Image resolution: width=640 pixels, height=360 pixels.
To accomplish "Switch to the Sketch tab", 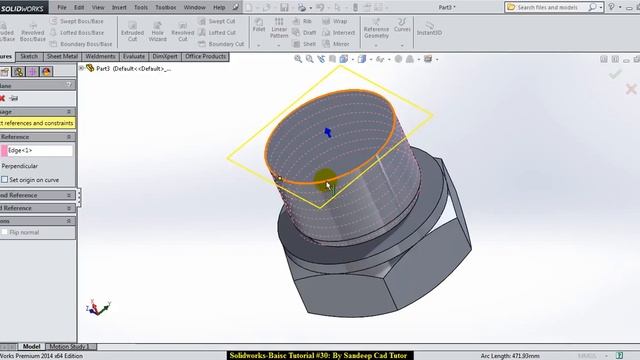I will pyautogui.click(x=29, y=56).
